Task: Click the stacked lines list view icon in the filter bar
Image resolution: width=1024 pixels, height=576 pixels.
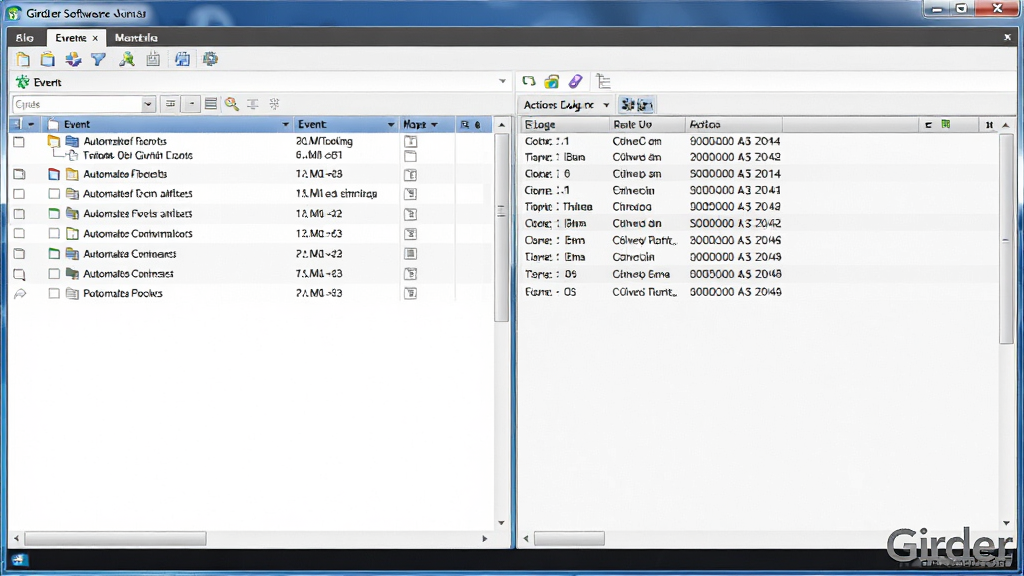Action: (x=211, y=104)
